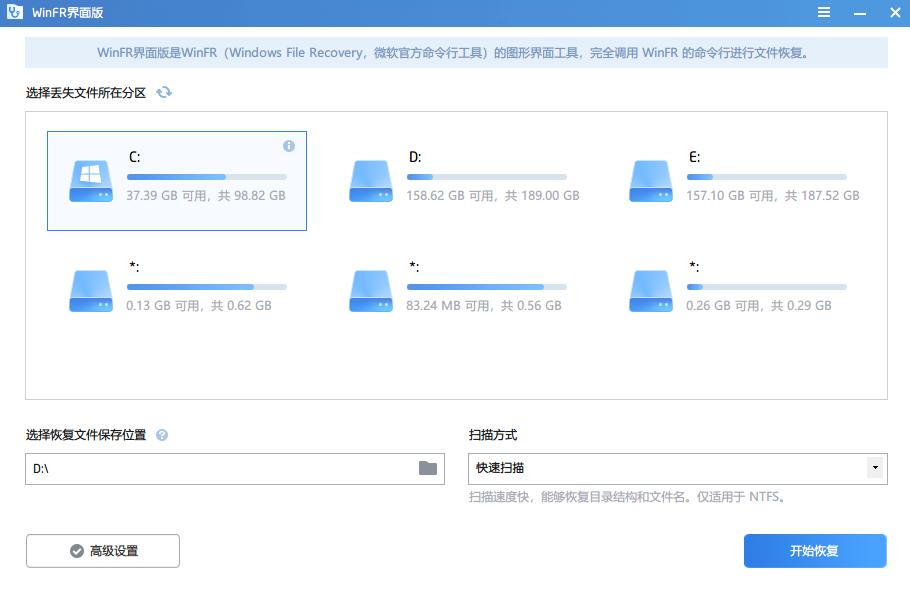Show info for the C: drive
Image resolution: width=910 pixels, height=593 pixels.
click(x=288, y=146)
